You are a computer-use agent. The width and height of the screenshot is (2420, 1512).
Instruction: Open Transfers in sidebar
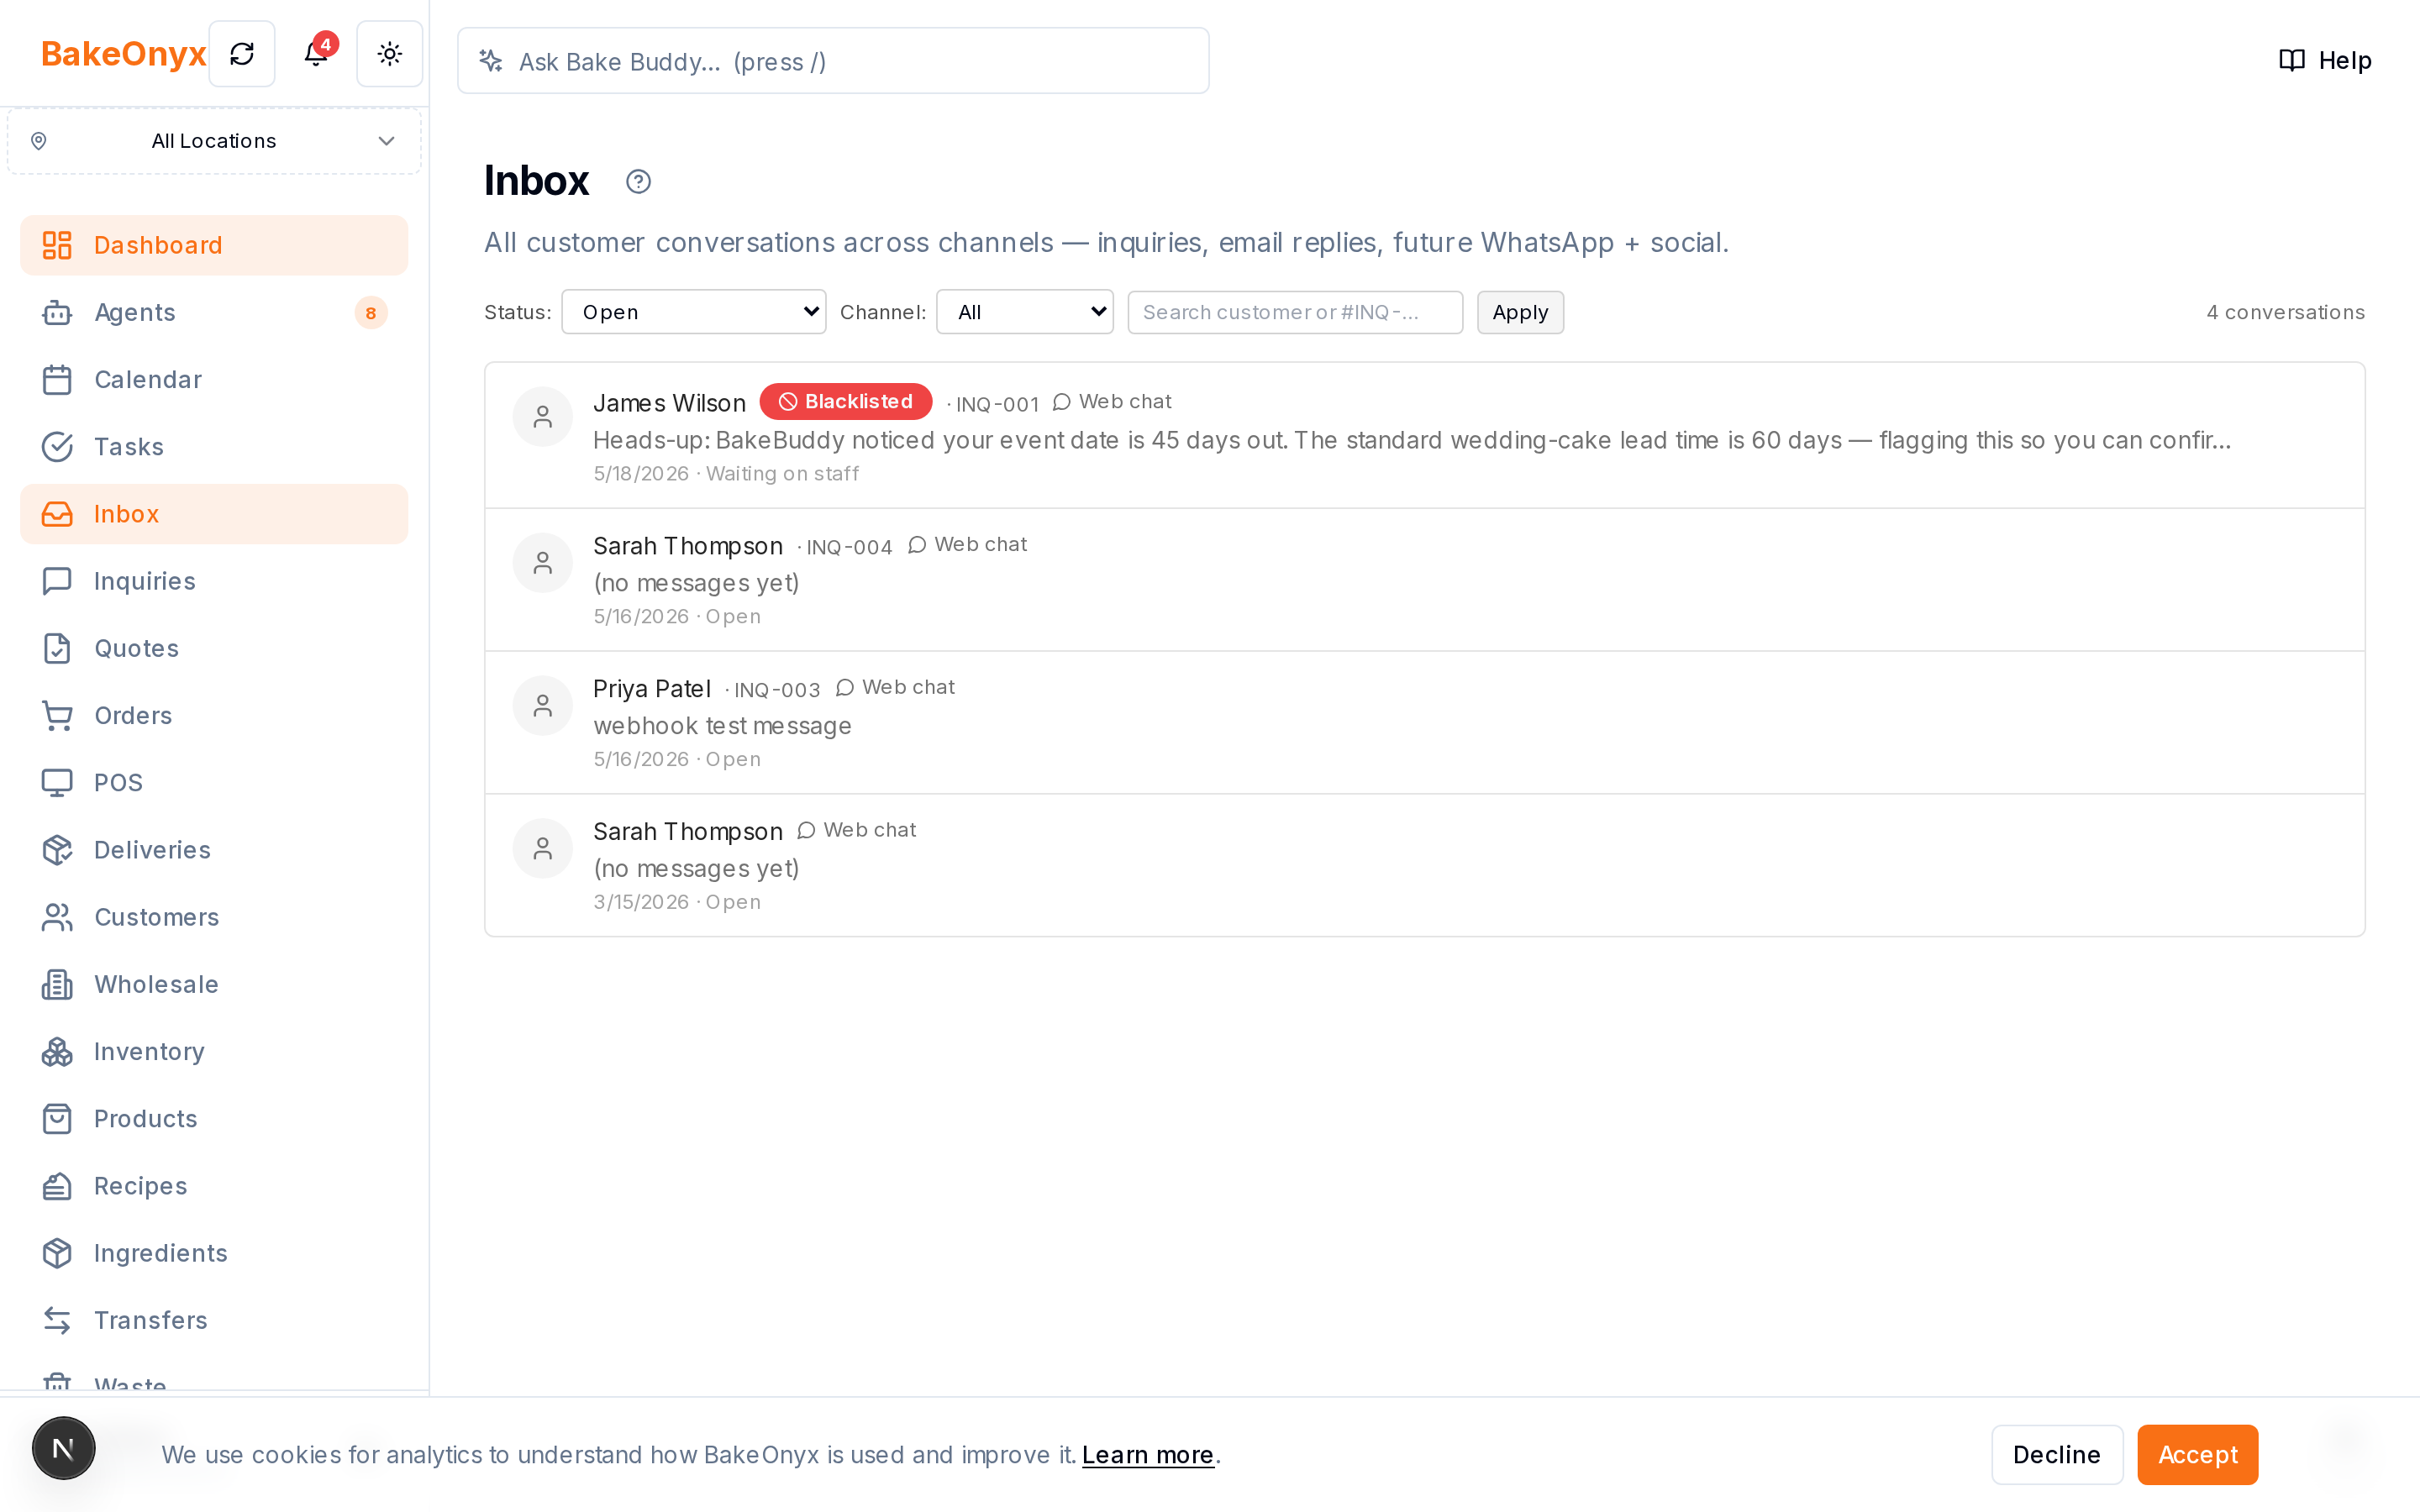(214, 1320)
